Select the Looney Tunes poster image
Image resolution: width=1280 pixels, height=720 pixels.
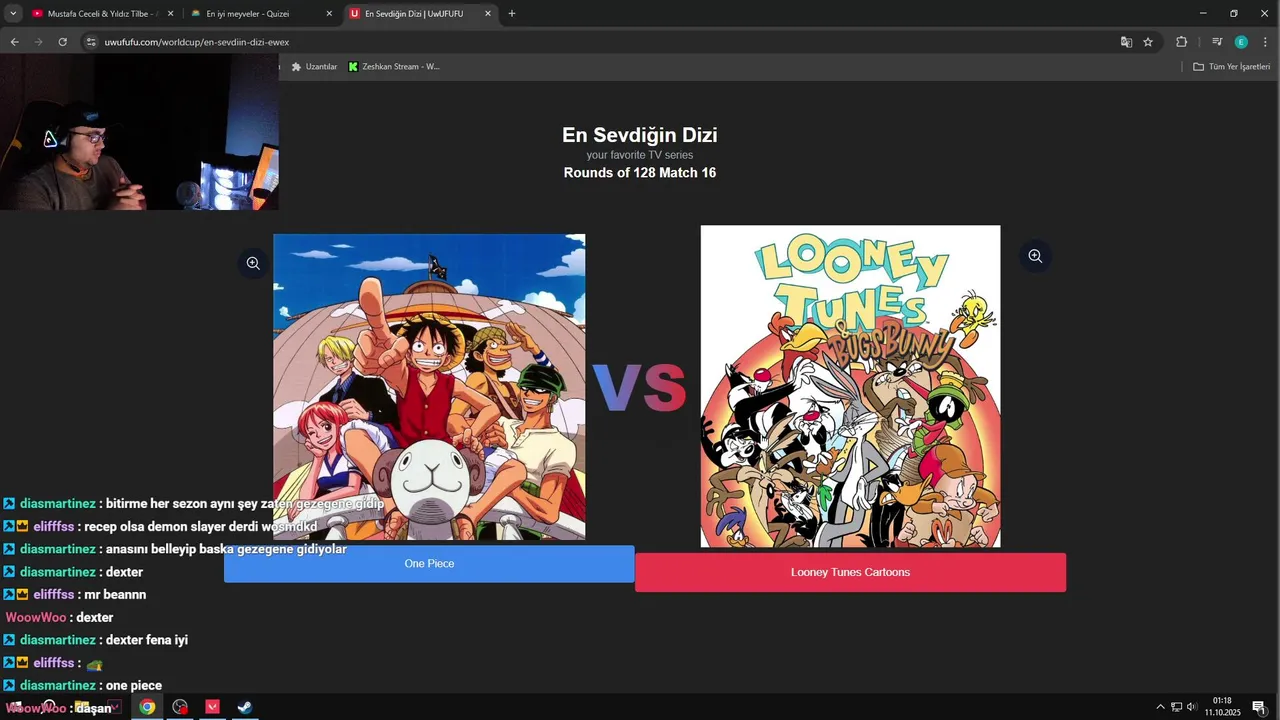pos(850,386)
